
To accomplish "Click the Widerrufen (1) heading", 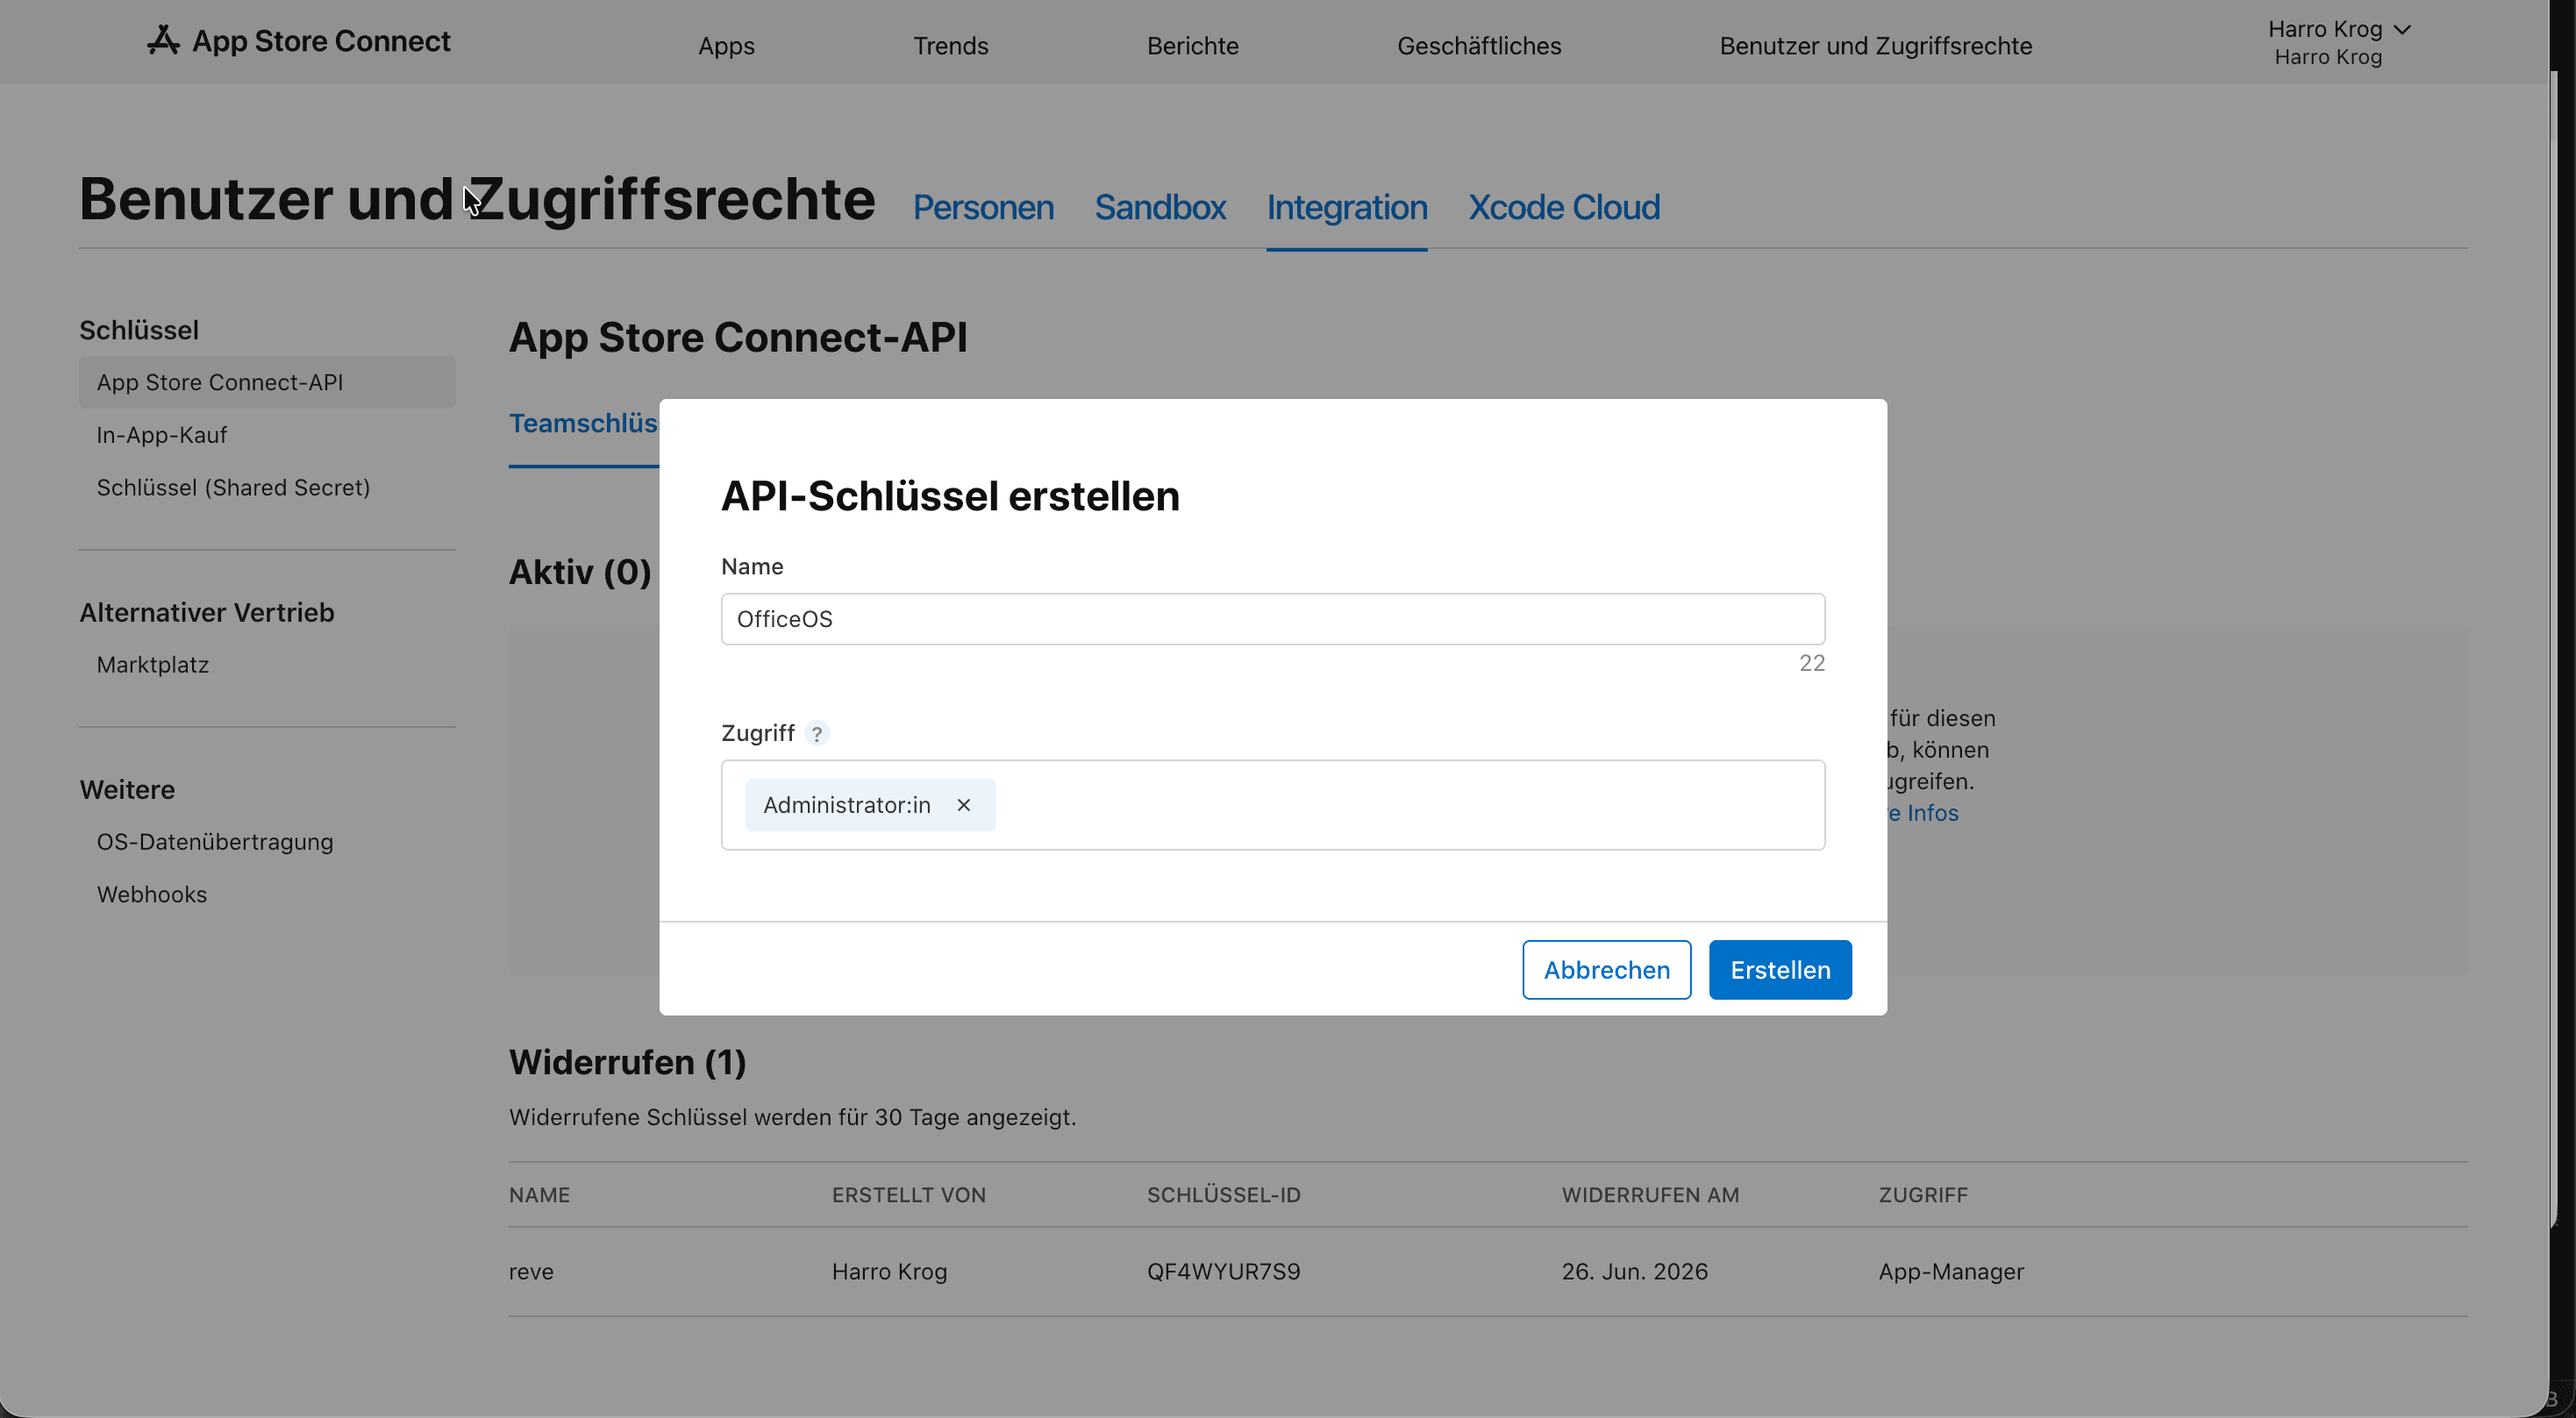I will click(x=627, y=1062).
